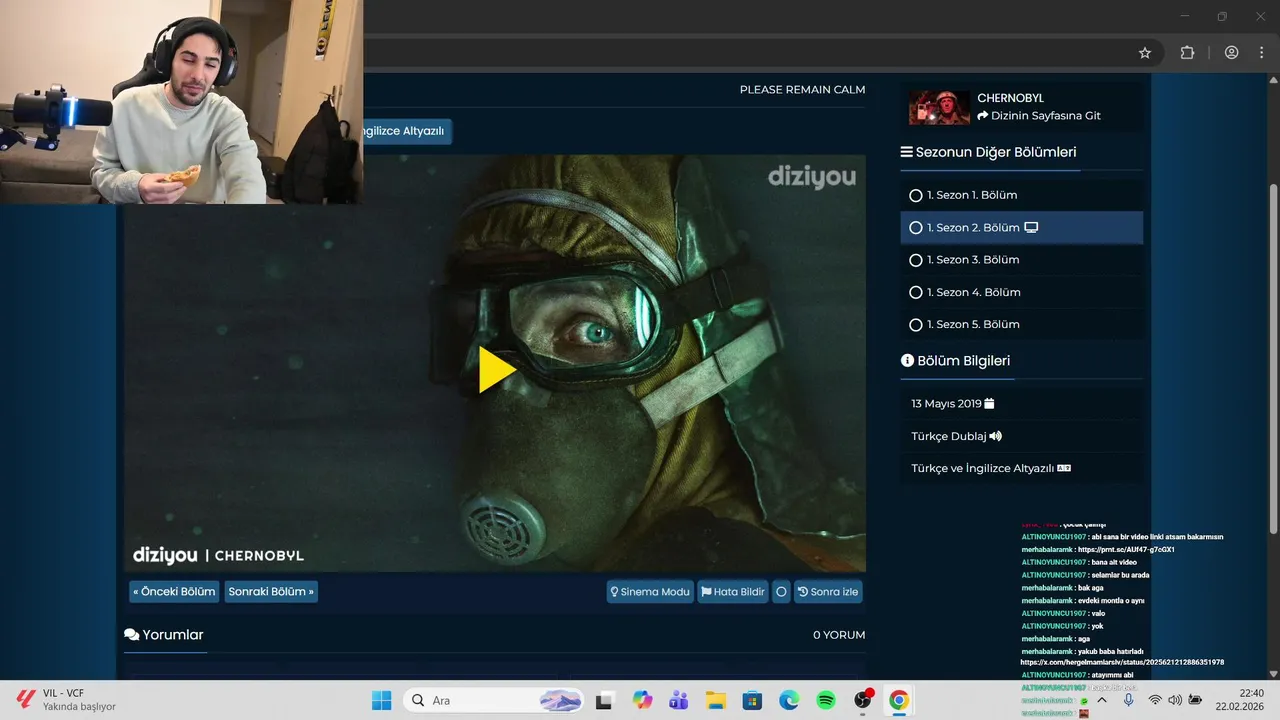Screen dimensions: 1280x720
Task: Open the clock showing 22:40
Action: [1239, 700]
